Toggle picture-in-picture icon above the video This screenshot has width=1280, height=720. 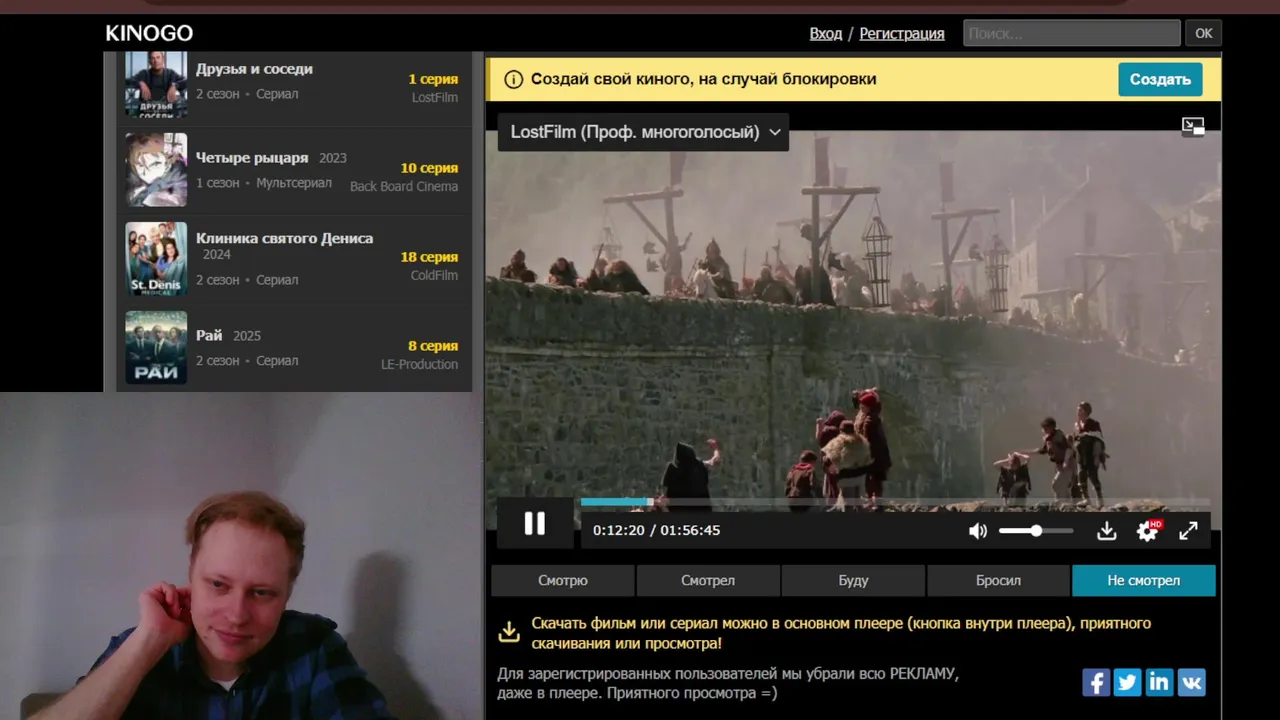1193,126
